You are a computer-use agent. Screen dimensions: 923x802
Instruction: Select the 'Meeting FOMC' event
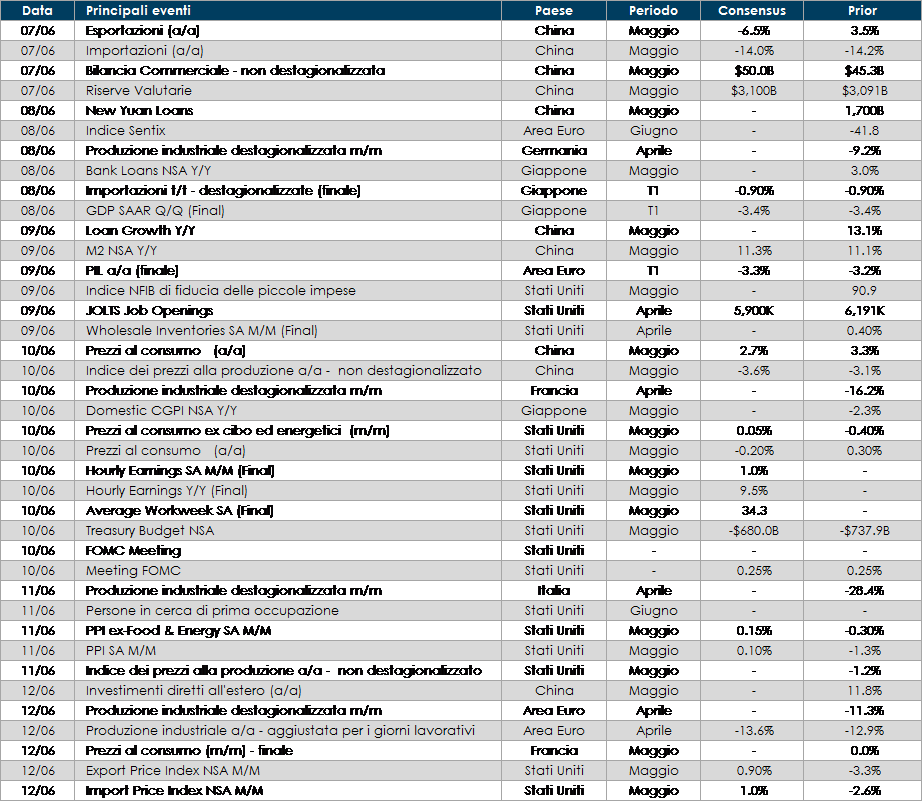point(134,570)
